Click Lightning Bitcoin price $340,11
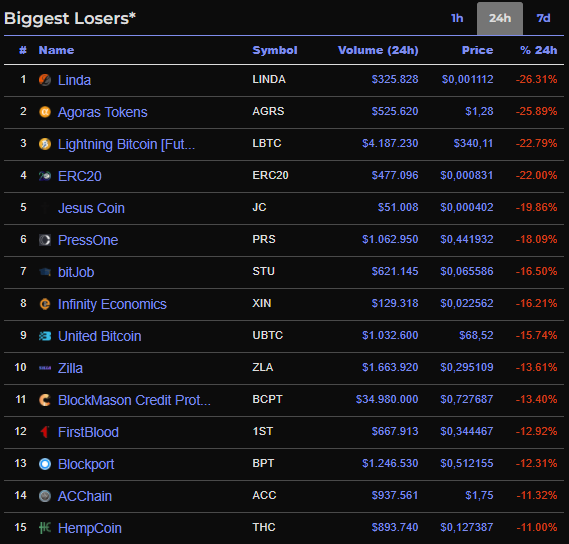 474,143
